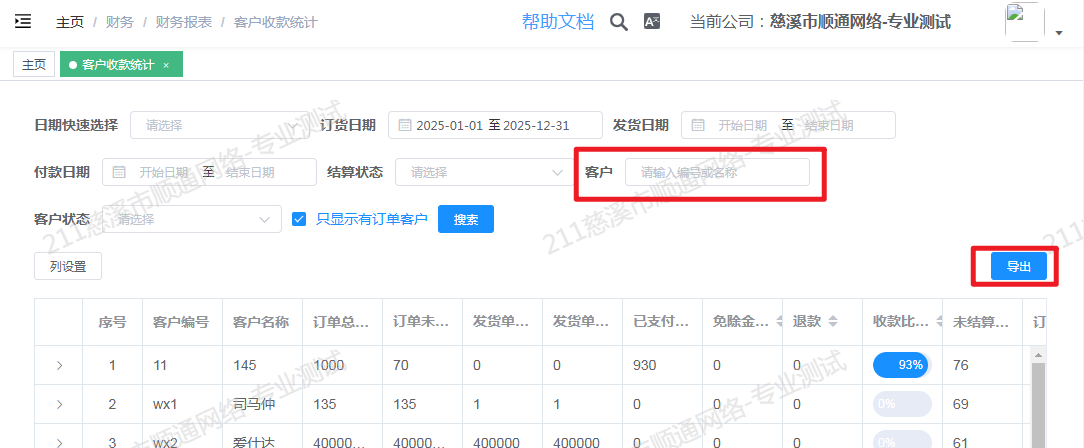The height and width of the screenshot is (448, 1084).
Task: Click the 93% collection progress bar
Action: point(901,365)
